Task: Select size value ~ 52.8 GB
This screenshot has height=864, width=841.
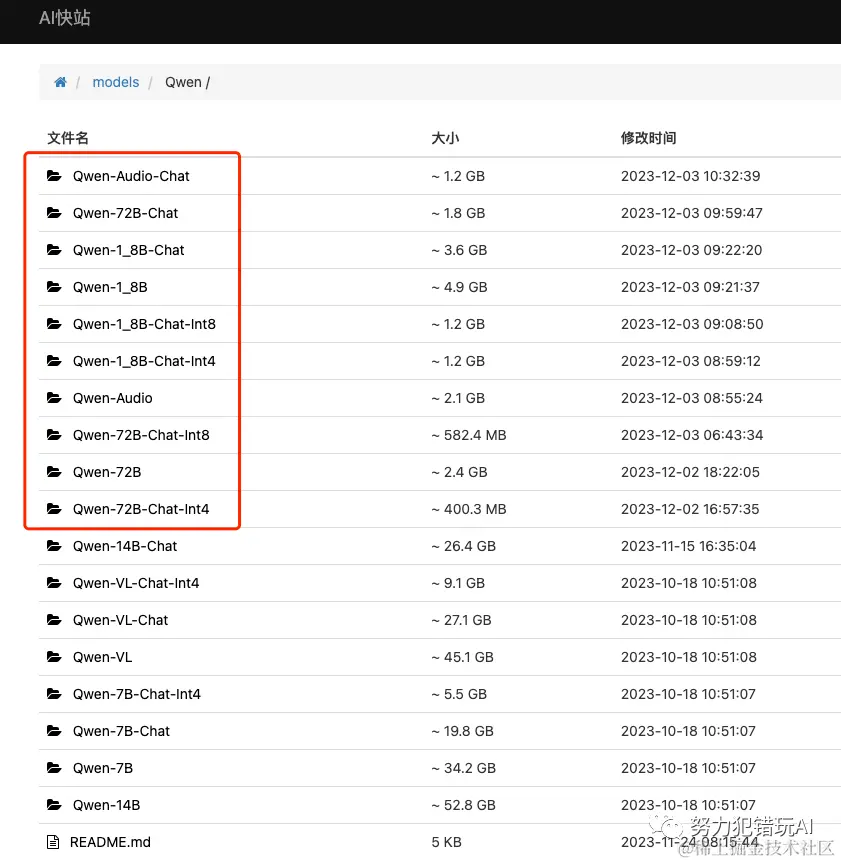Action: 463,805
